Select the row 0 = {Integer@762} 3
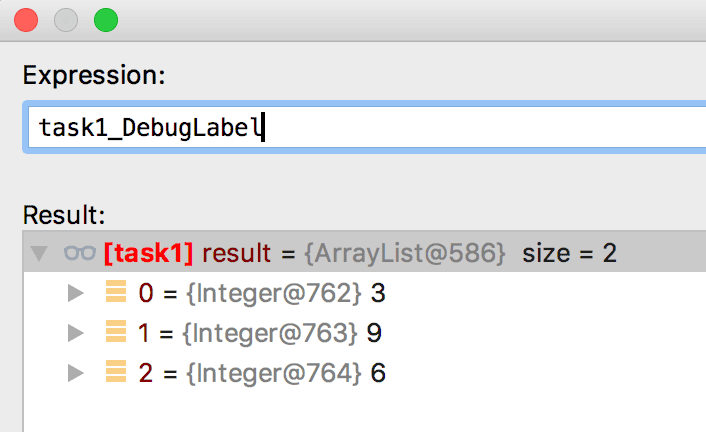The image size is (706, 432). [364, 293]
